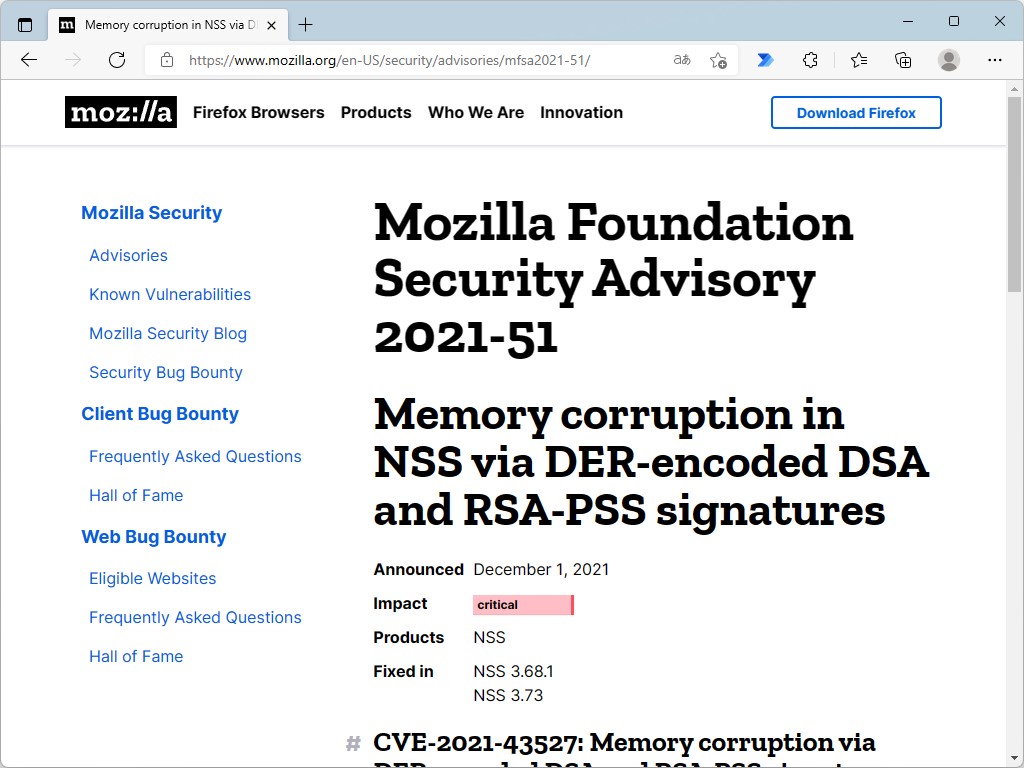Open Collections in the toolbar
The image size is (1024, 768).
903,60
